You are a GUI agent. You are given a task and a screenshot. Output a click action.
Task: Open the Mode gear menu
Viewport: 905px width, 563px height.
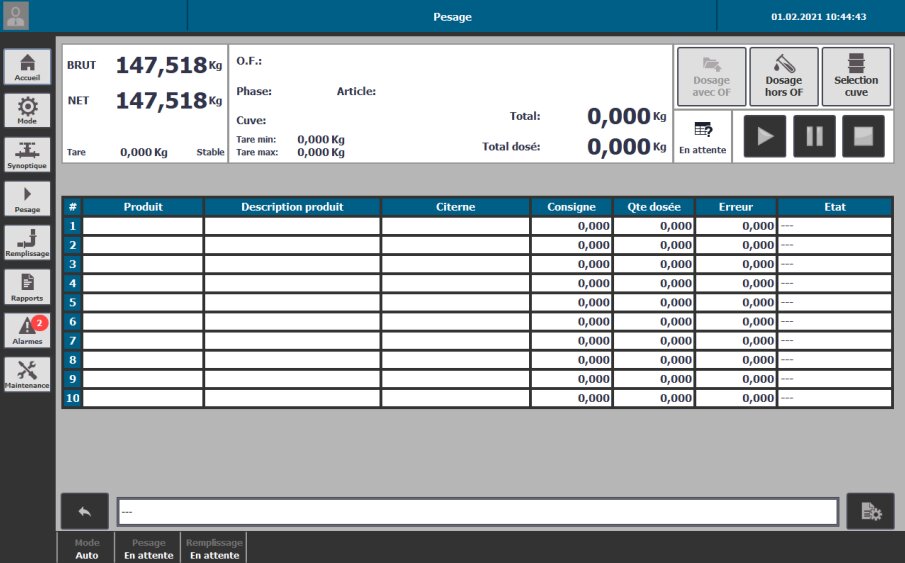pos(27,110)
